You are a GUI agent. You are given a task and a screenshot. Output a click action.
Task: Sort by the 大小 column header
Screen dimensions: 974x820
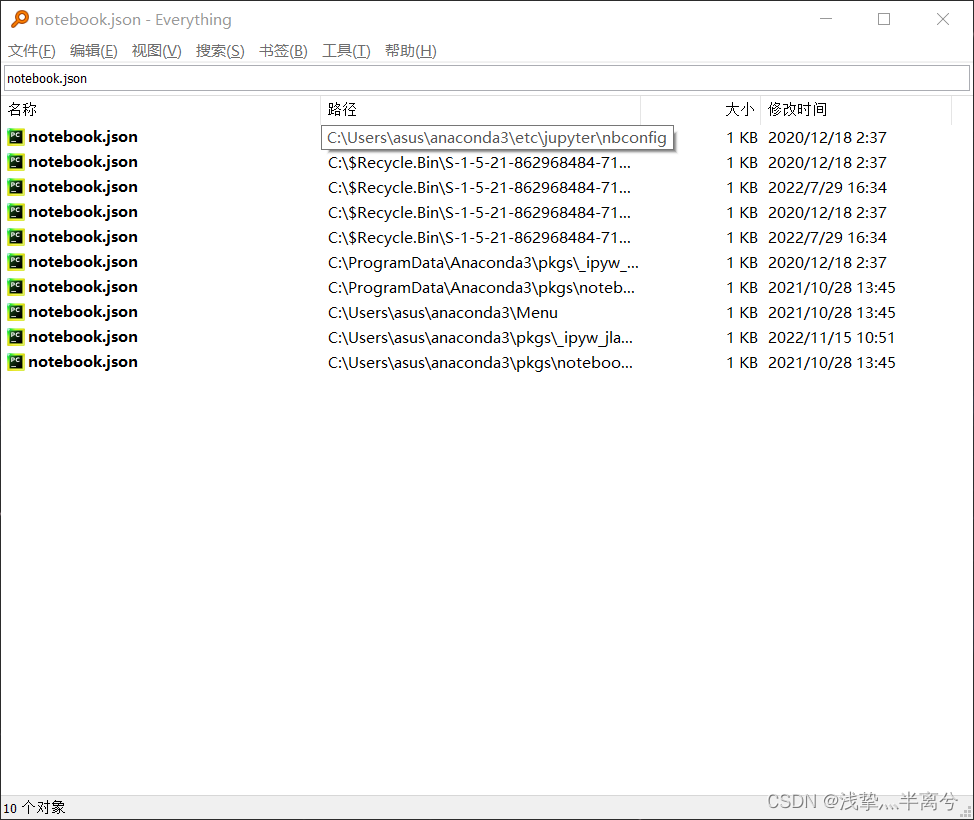point(700,109)
